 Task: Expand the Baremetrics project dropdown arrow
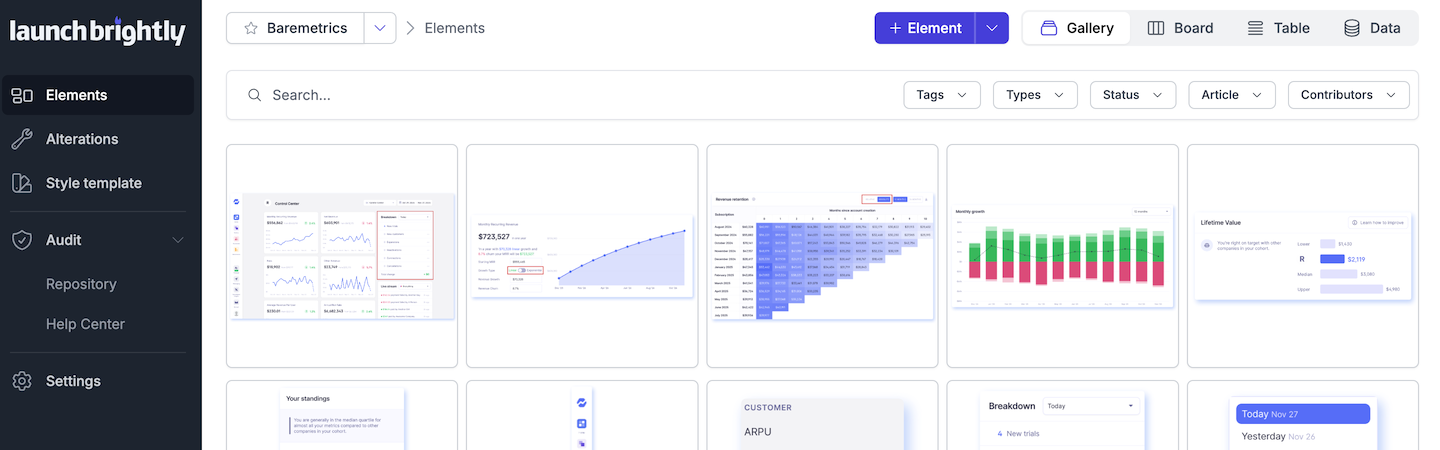tap(380, 28)
